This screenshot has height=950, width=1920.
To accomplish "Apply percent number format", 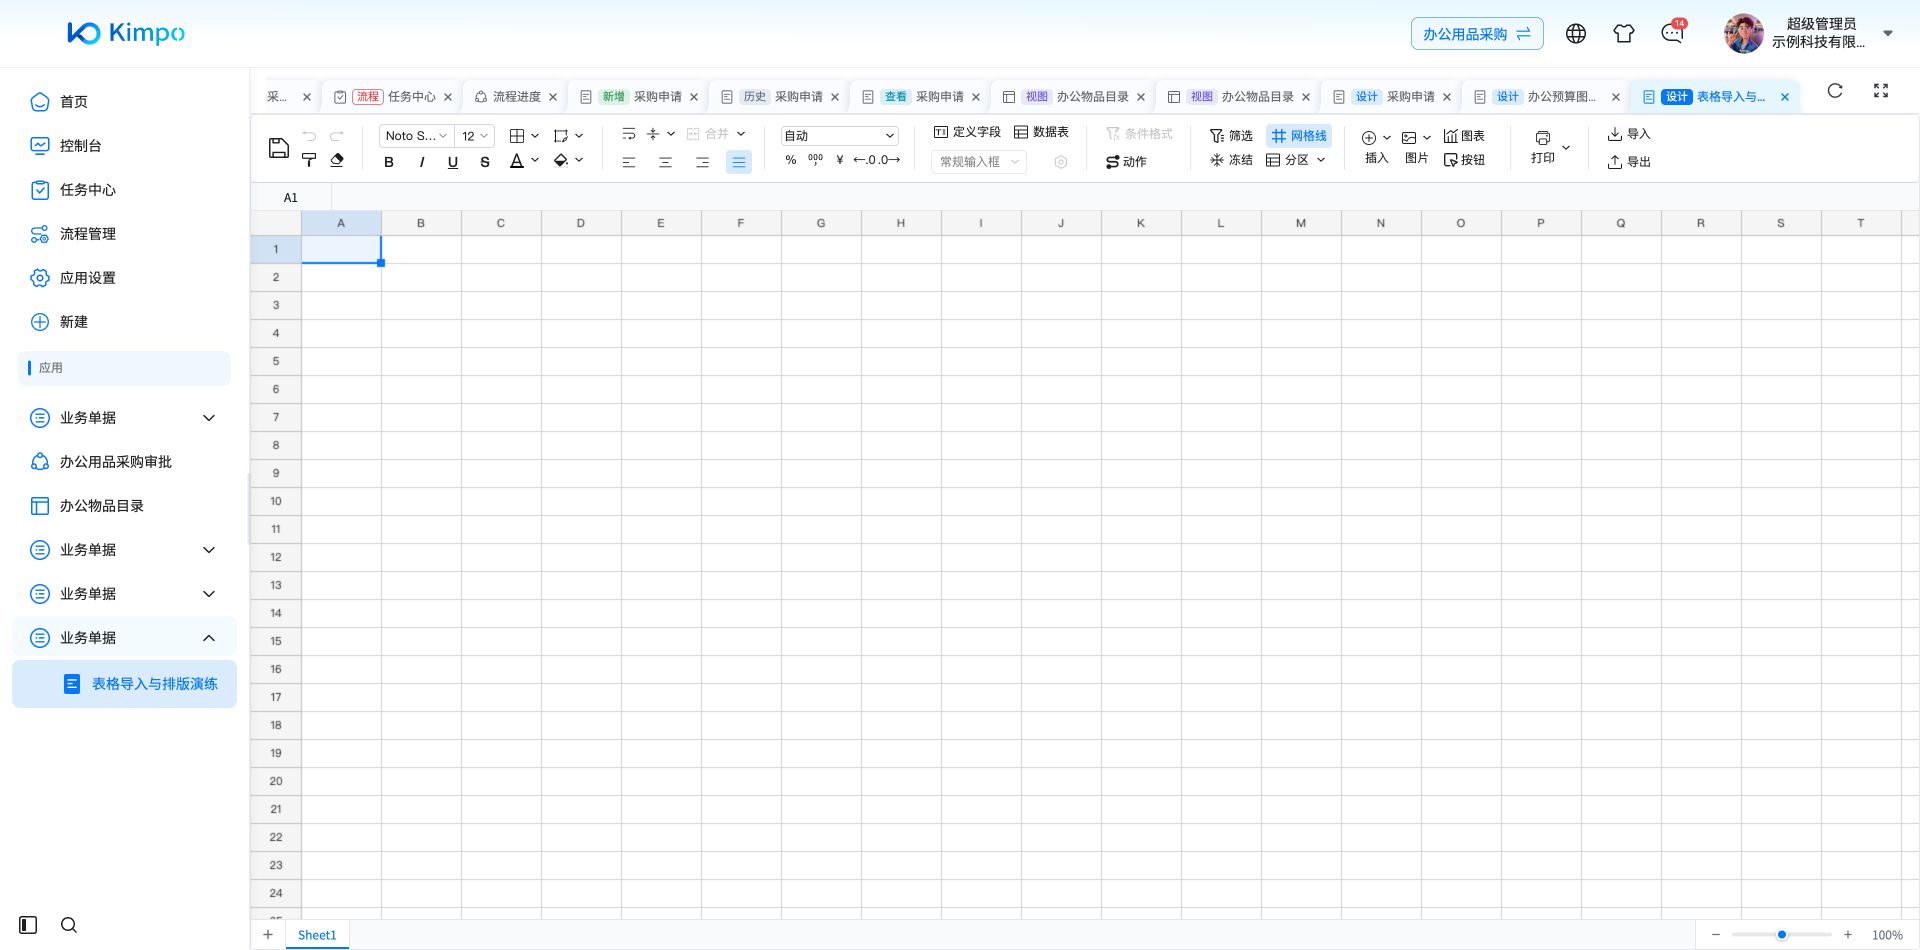I will click(791, 160).
